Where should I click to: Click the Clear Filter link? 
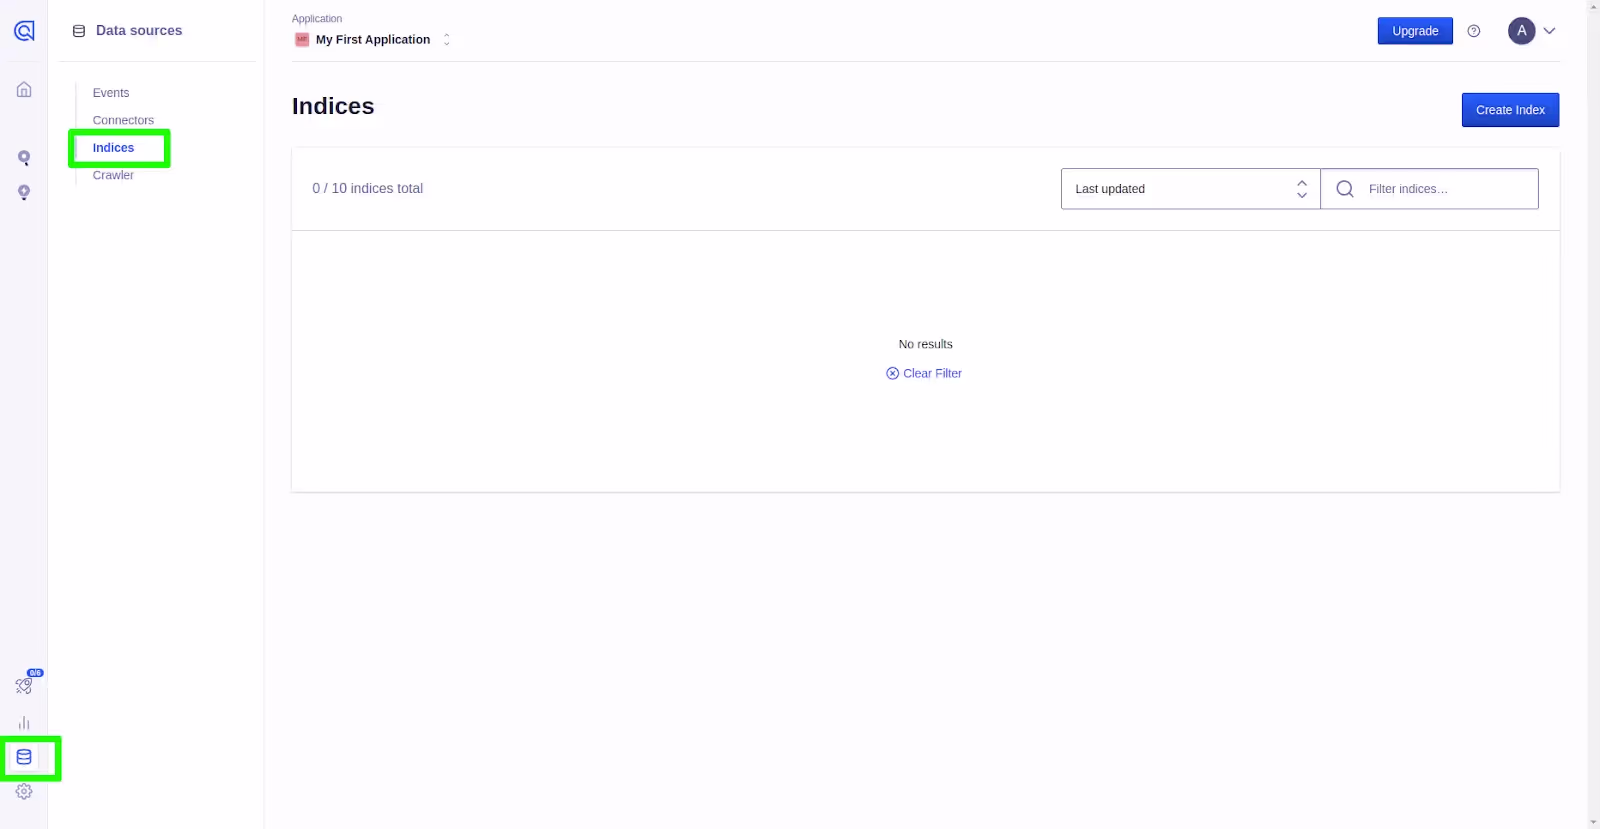[924, 373]
